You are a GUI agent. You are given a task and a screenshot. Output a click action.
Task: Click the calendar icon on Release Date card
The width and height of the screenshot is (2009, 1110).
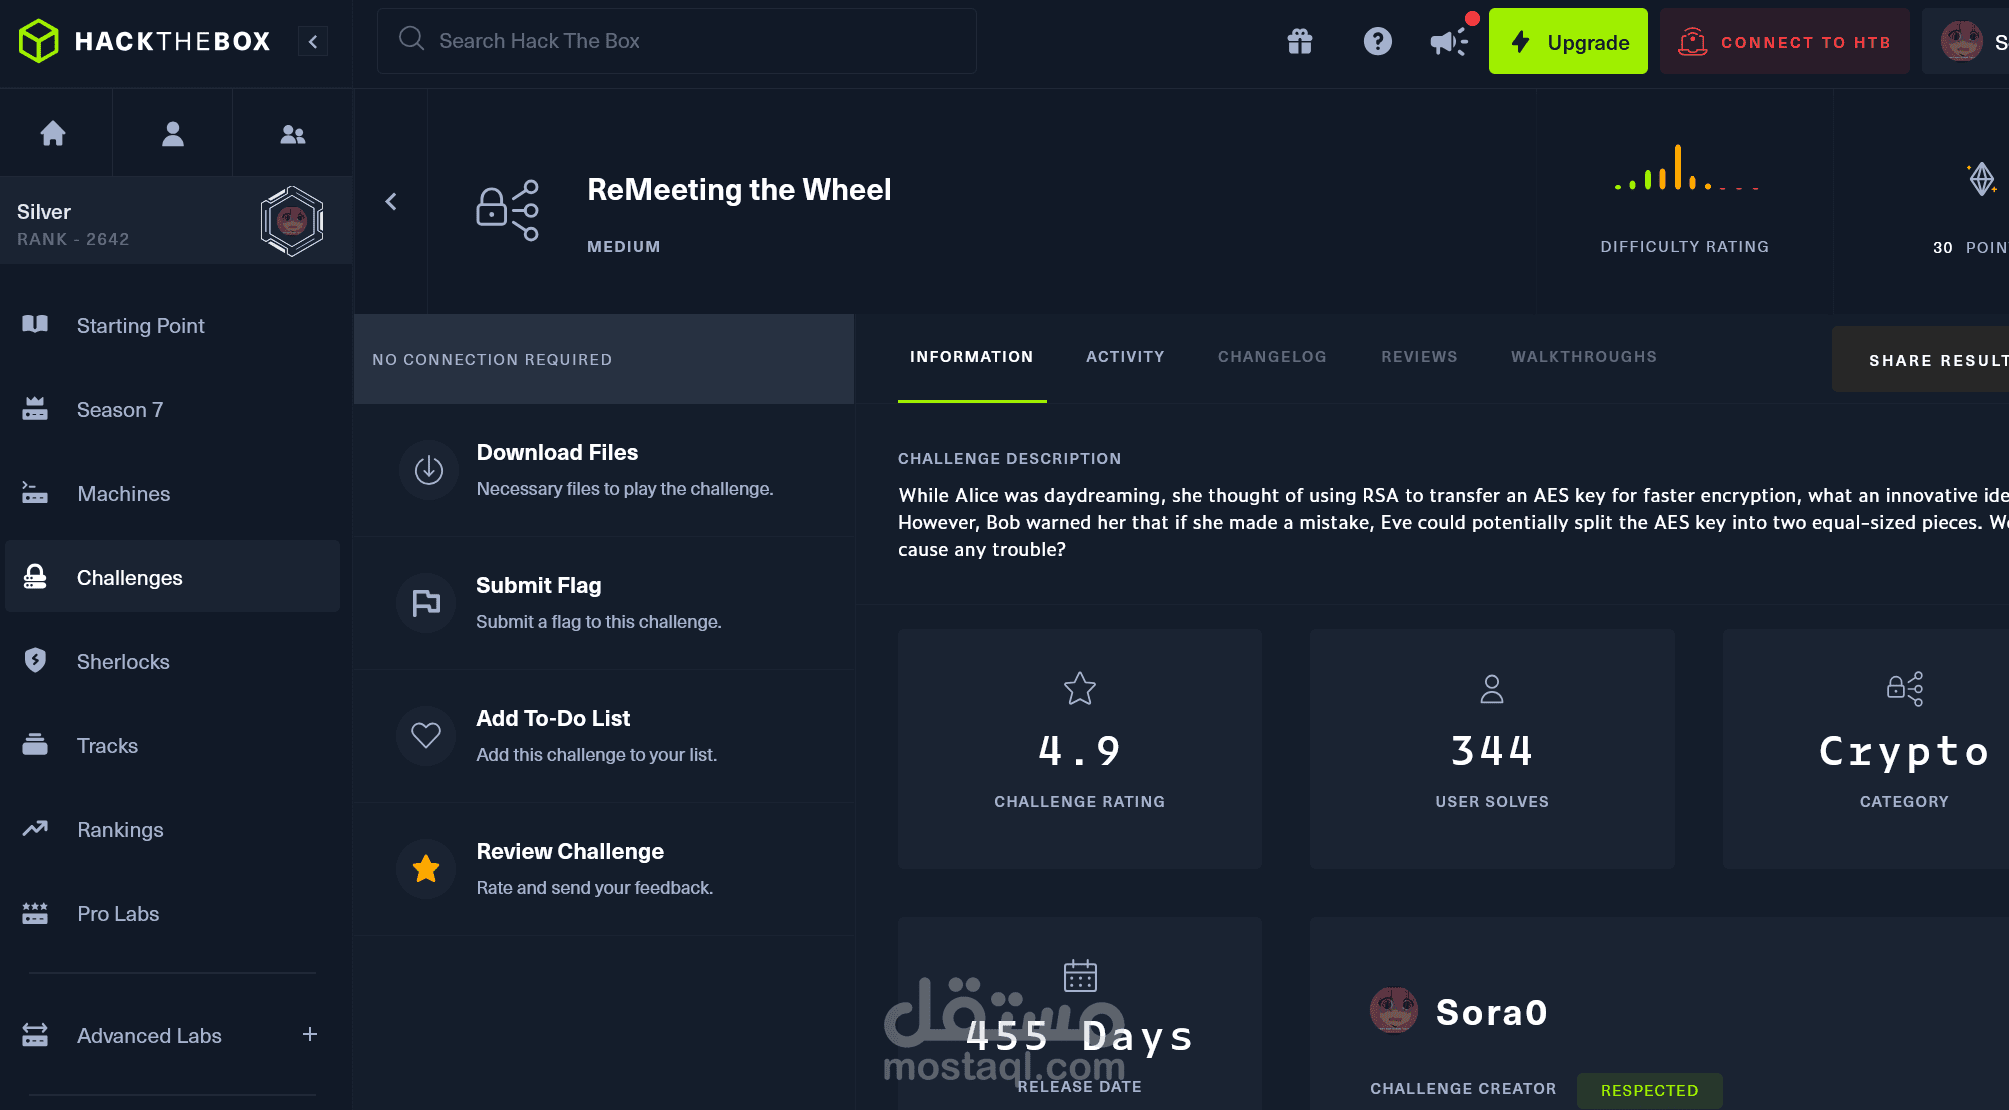pyautogui.click(x=1080, y=975)
